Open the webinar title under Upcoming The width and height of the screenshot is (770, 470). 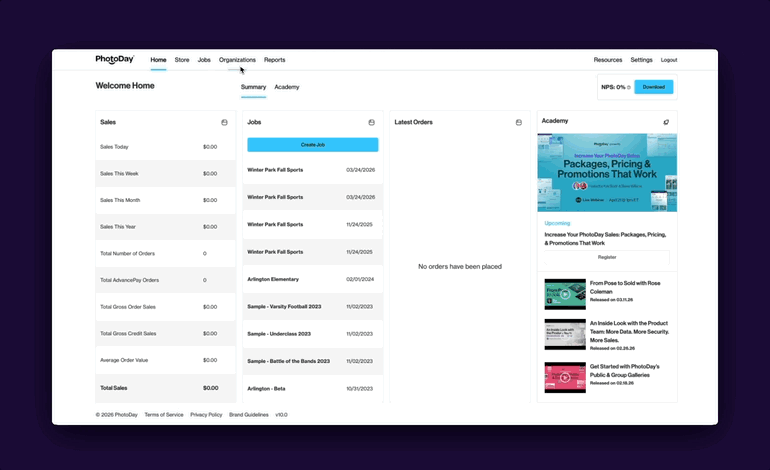pyautogui.click(x=605, y=239)
